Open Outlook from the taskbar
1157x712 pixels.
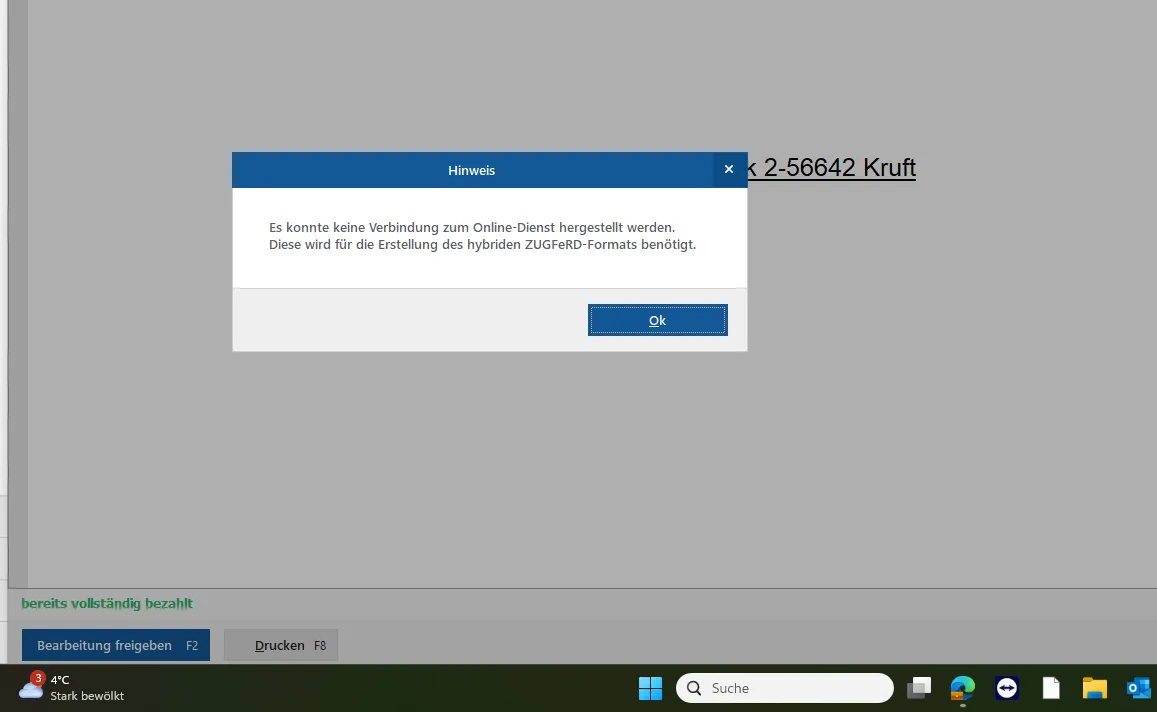coord(1138,688)
